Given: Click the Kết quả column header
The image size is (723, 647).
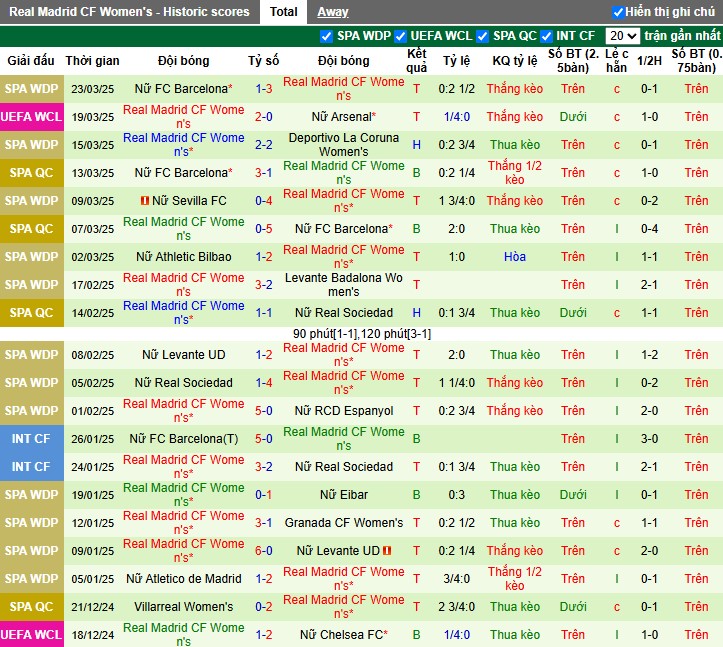Looking at the screenshot, I should coord(416,61).
